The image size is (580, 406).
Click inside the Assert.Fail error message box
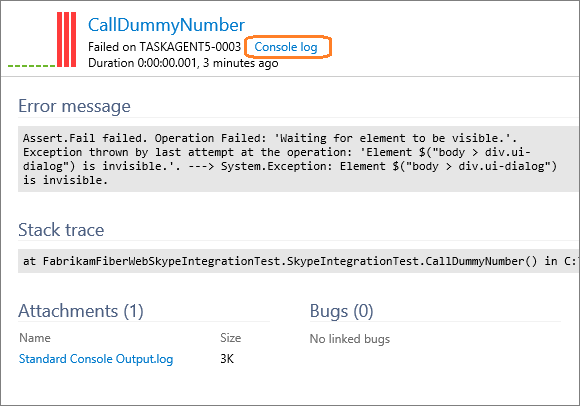(298, 159)
